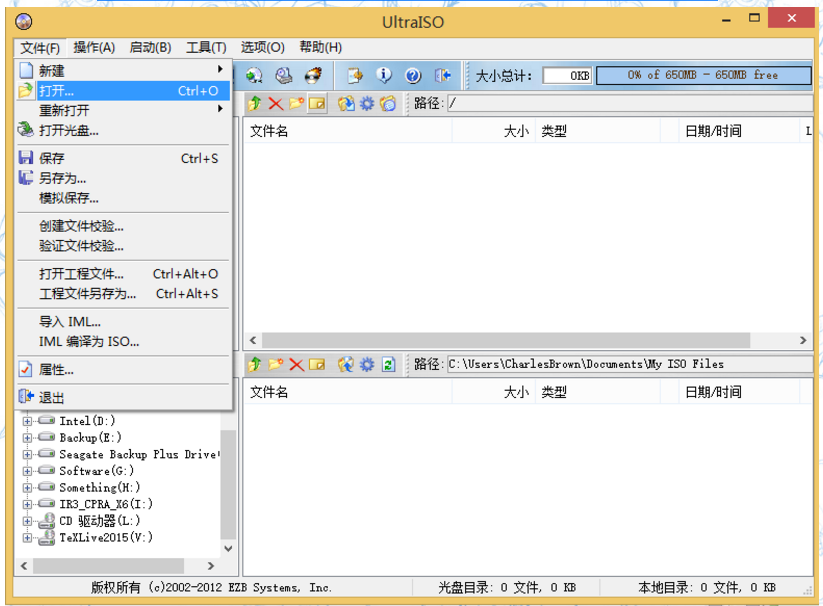This screenshot has height=606, width=823.
Task: Click drive tree horizontal scrollbar right arrow
Action: pyautogui.click(x=210, y=566)
